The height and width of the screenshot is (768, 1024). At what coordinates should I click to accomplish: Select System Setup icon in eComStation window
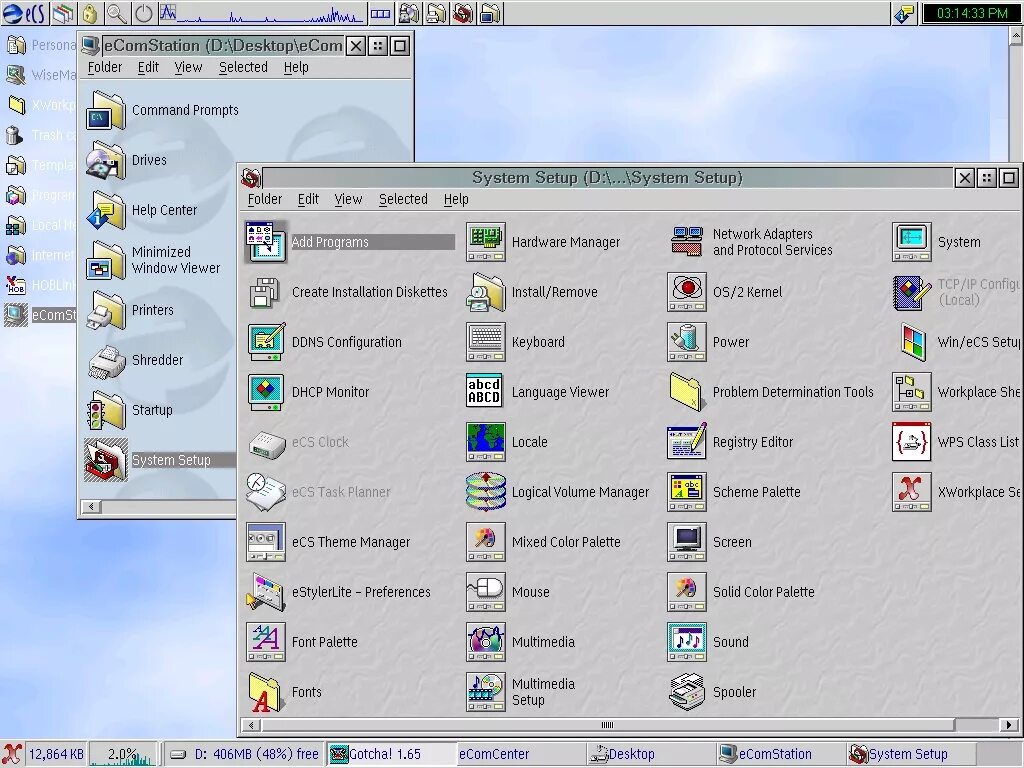click(x=106, y=460)
